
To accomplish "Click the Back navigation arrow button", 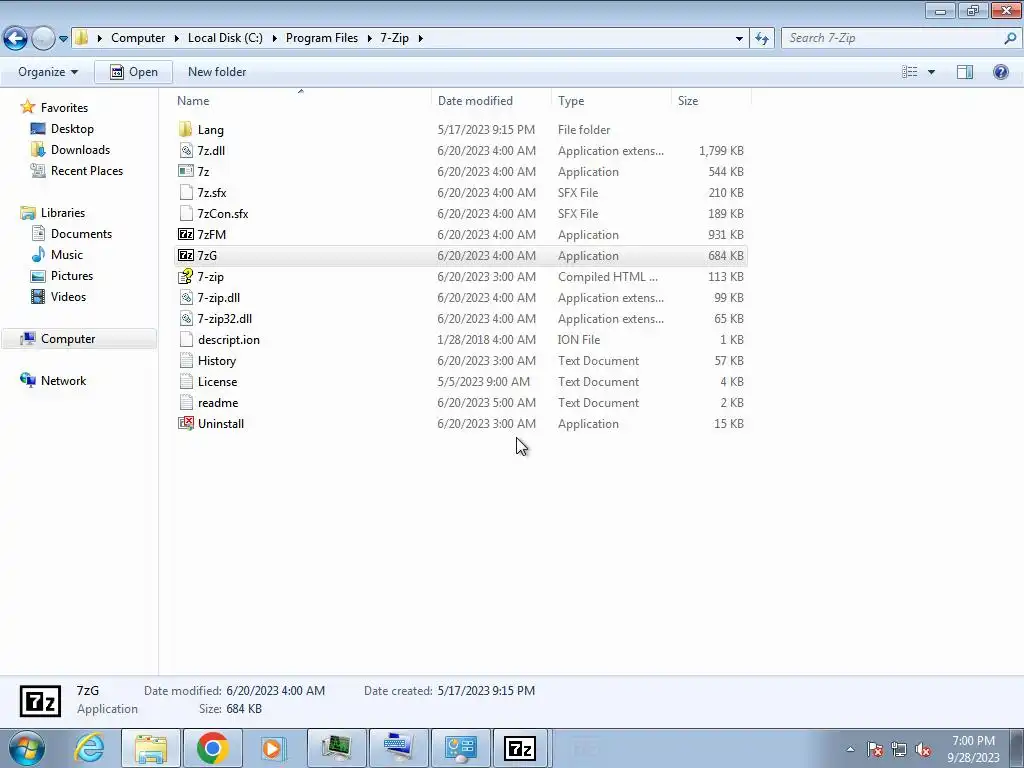I will (x=16, y=38).
